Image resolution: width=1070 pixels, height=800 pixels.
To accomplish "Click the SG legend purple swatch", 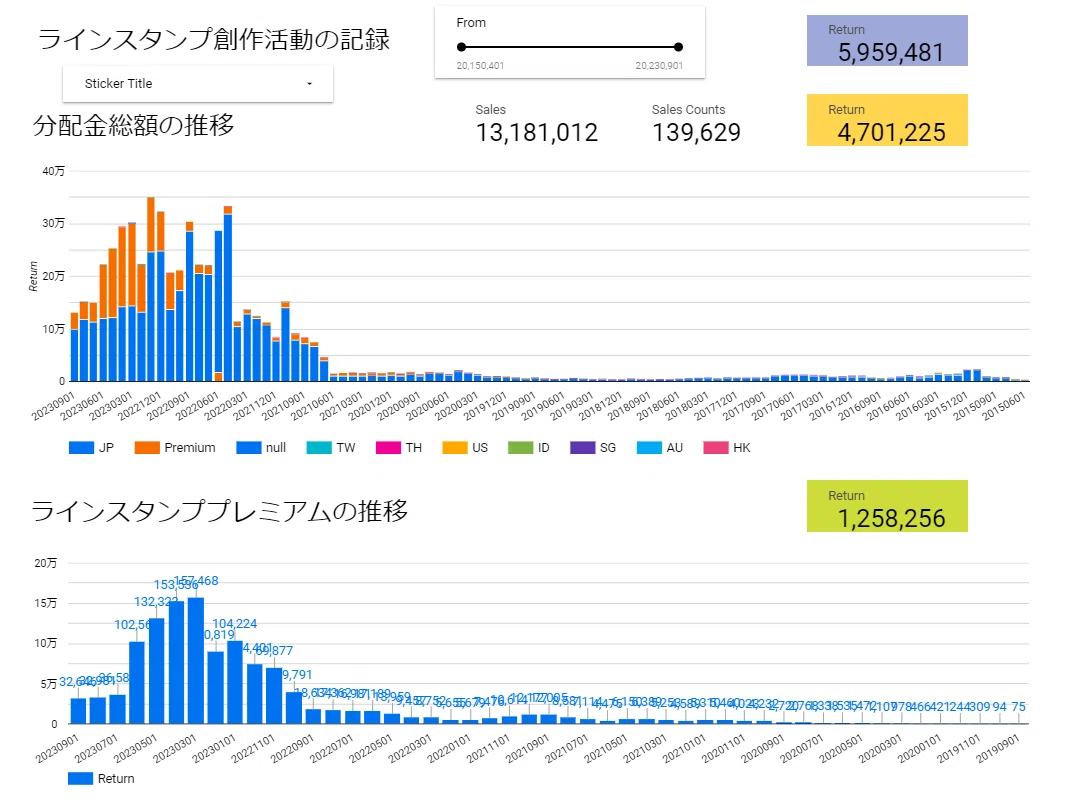I will 582,448.
